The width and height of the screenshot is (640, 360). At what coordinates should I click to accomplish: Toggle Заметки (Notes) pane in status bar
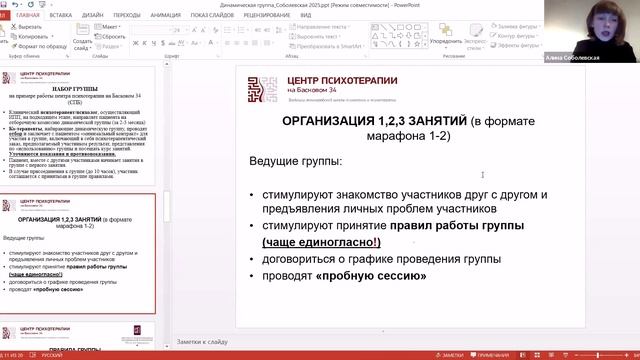point(450,355)
